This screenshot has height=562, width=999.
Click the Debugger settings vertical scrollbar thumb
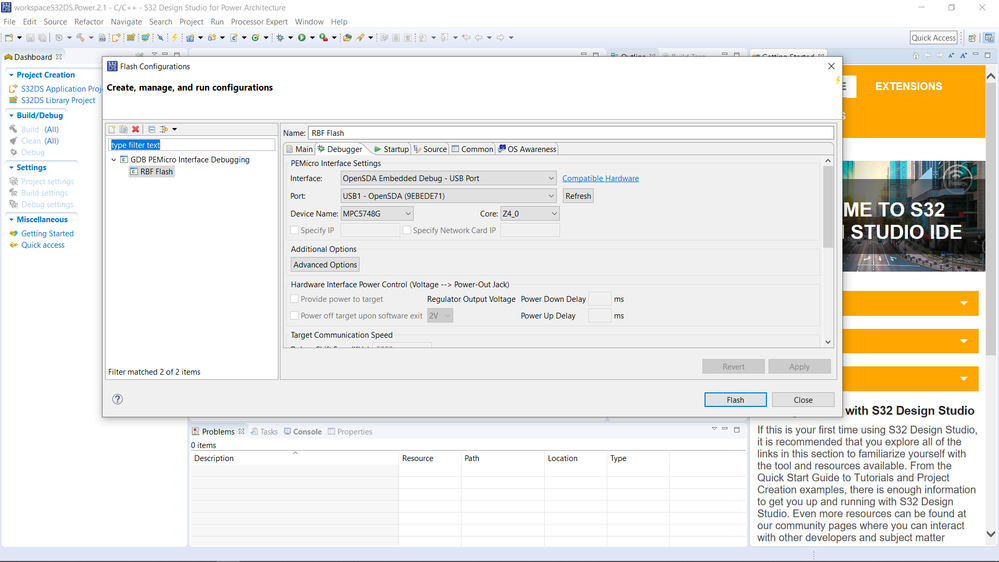click(828, 207)
